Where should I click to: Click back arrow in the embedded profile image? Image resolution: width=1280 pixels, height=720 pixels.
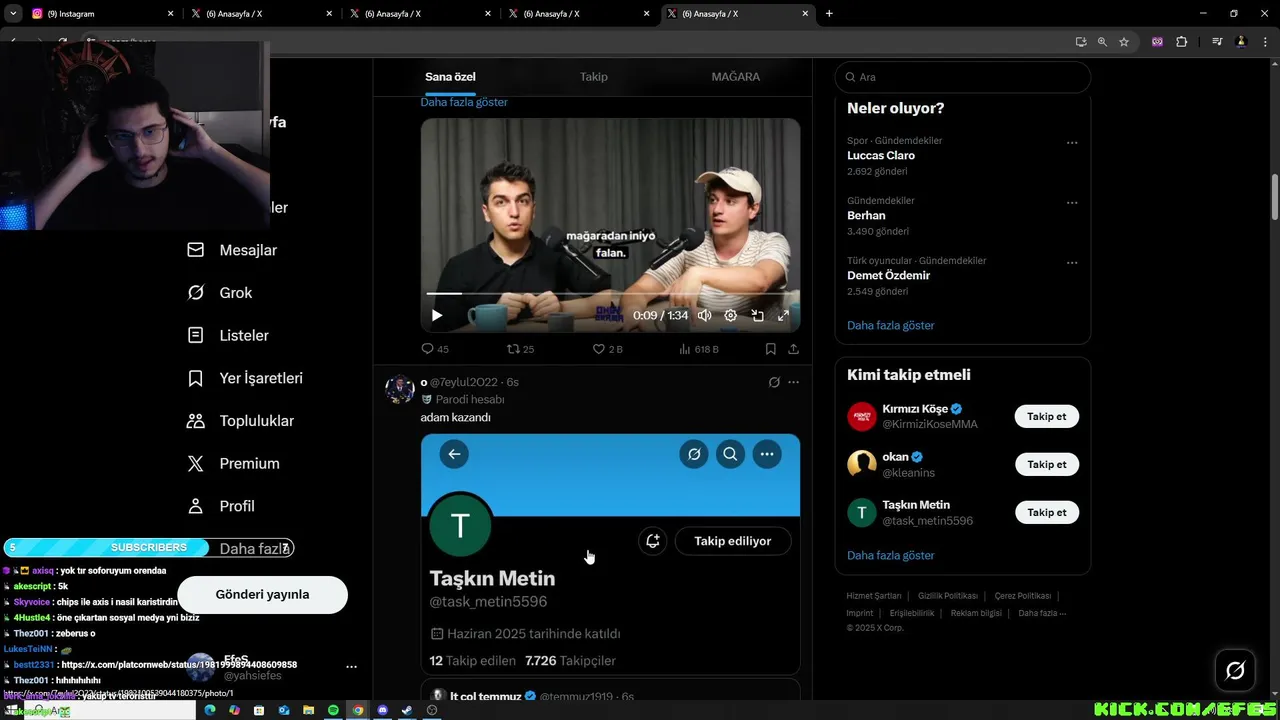[x=454, y=454]
